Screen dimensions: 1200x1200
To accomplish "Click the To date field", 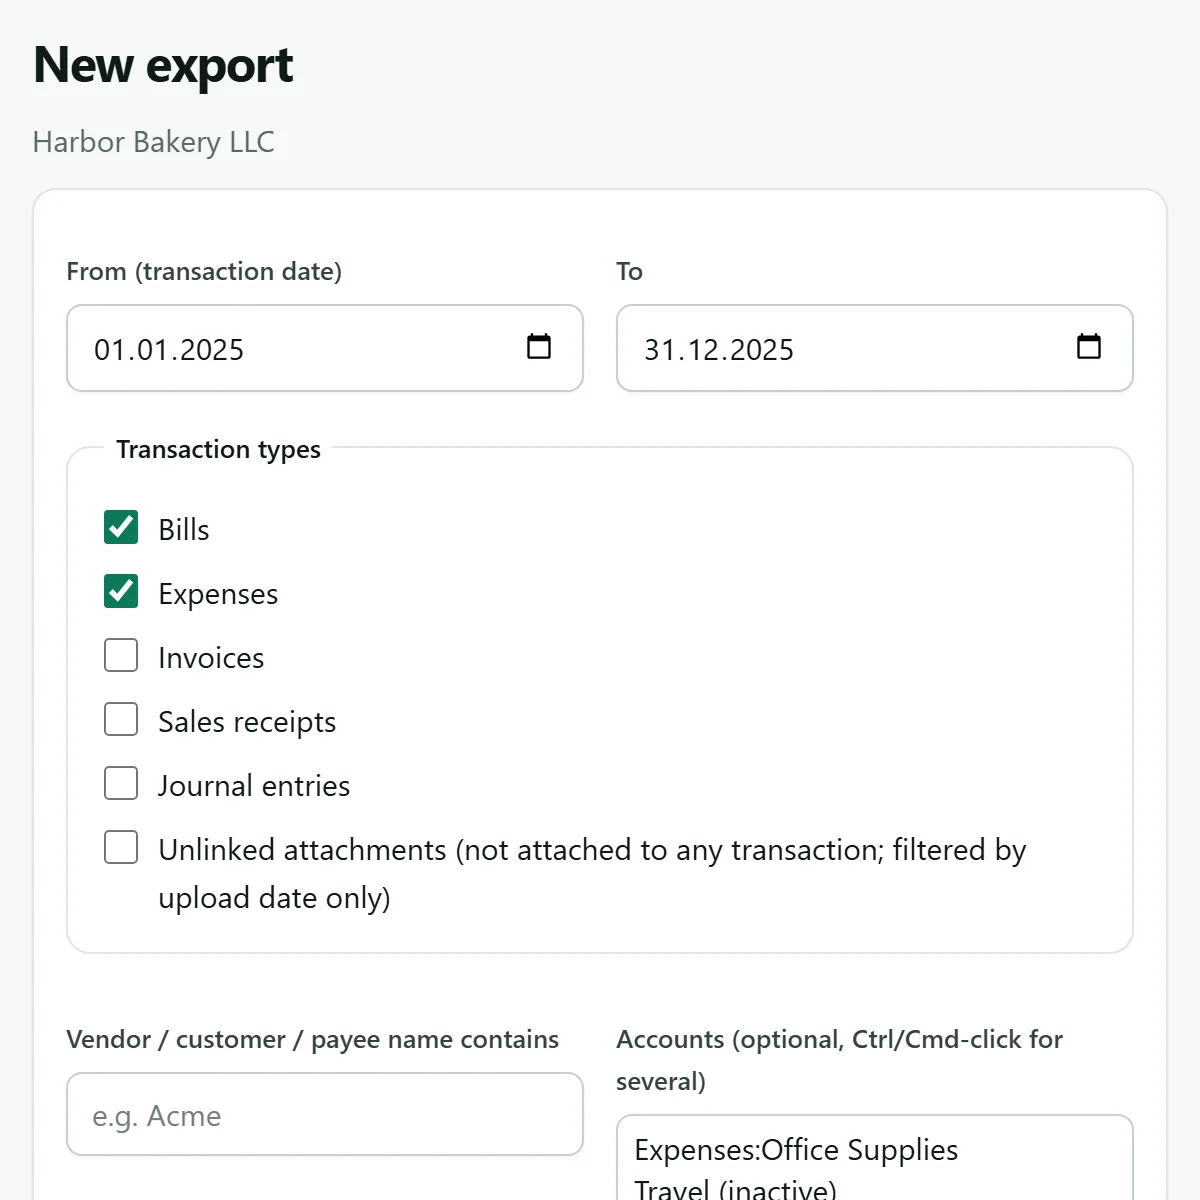I will pos(875,348).
